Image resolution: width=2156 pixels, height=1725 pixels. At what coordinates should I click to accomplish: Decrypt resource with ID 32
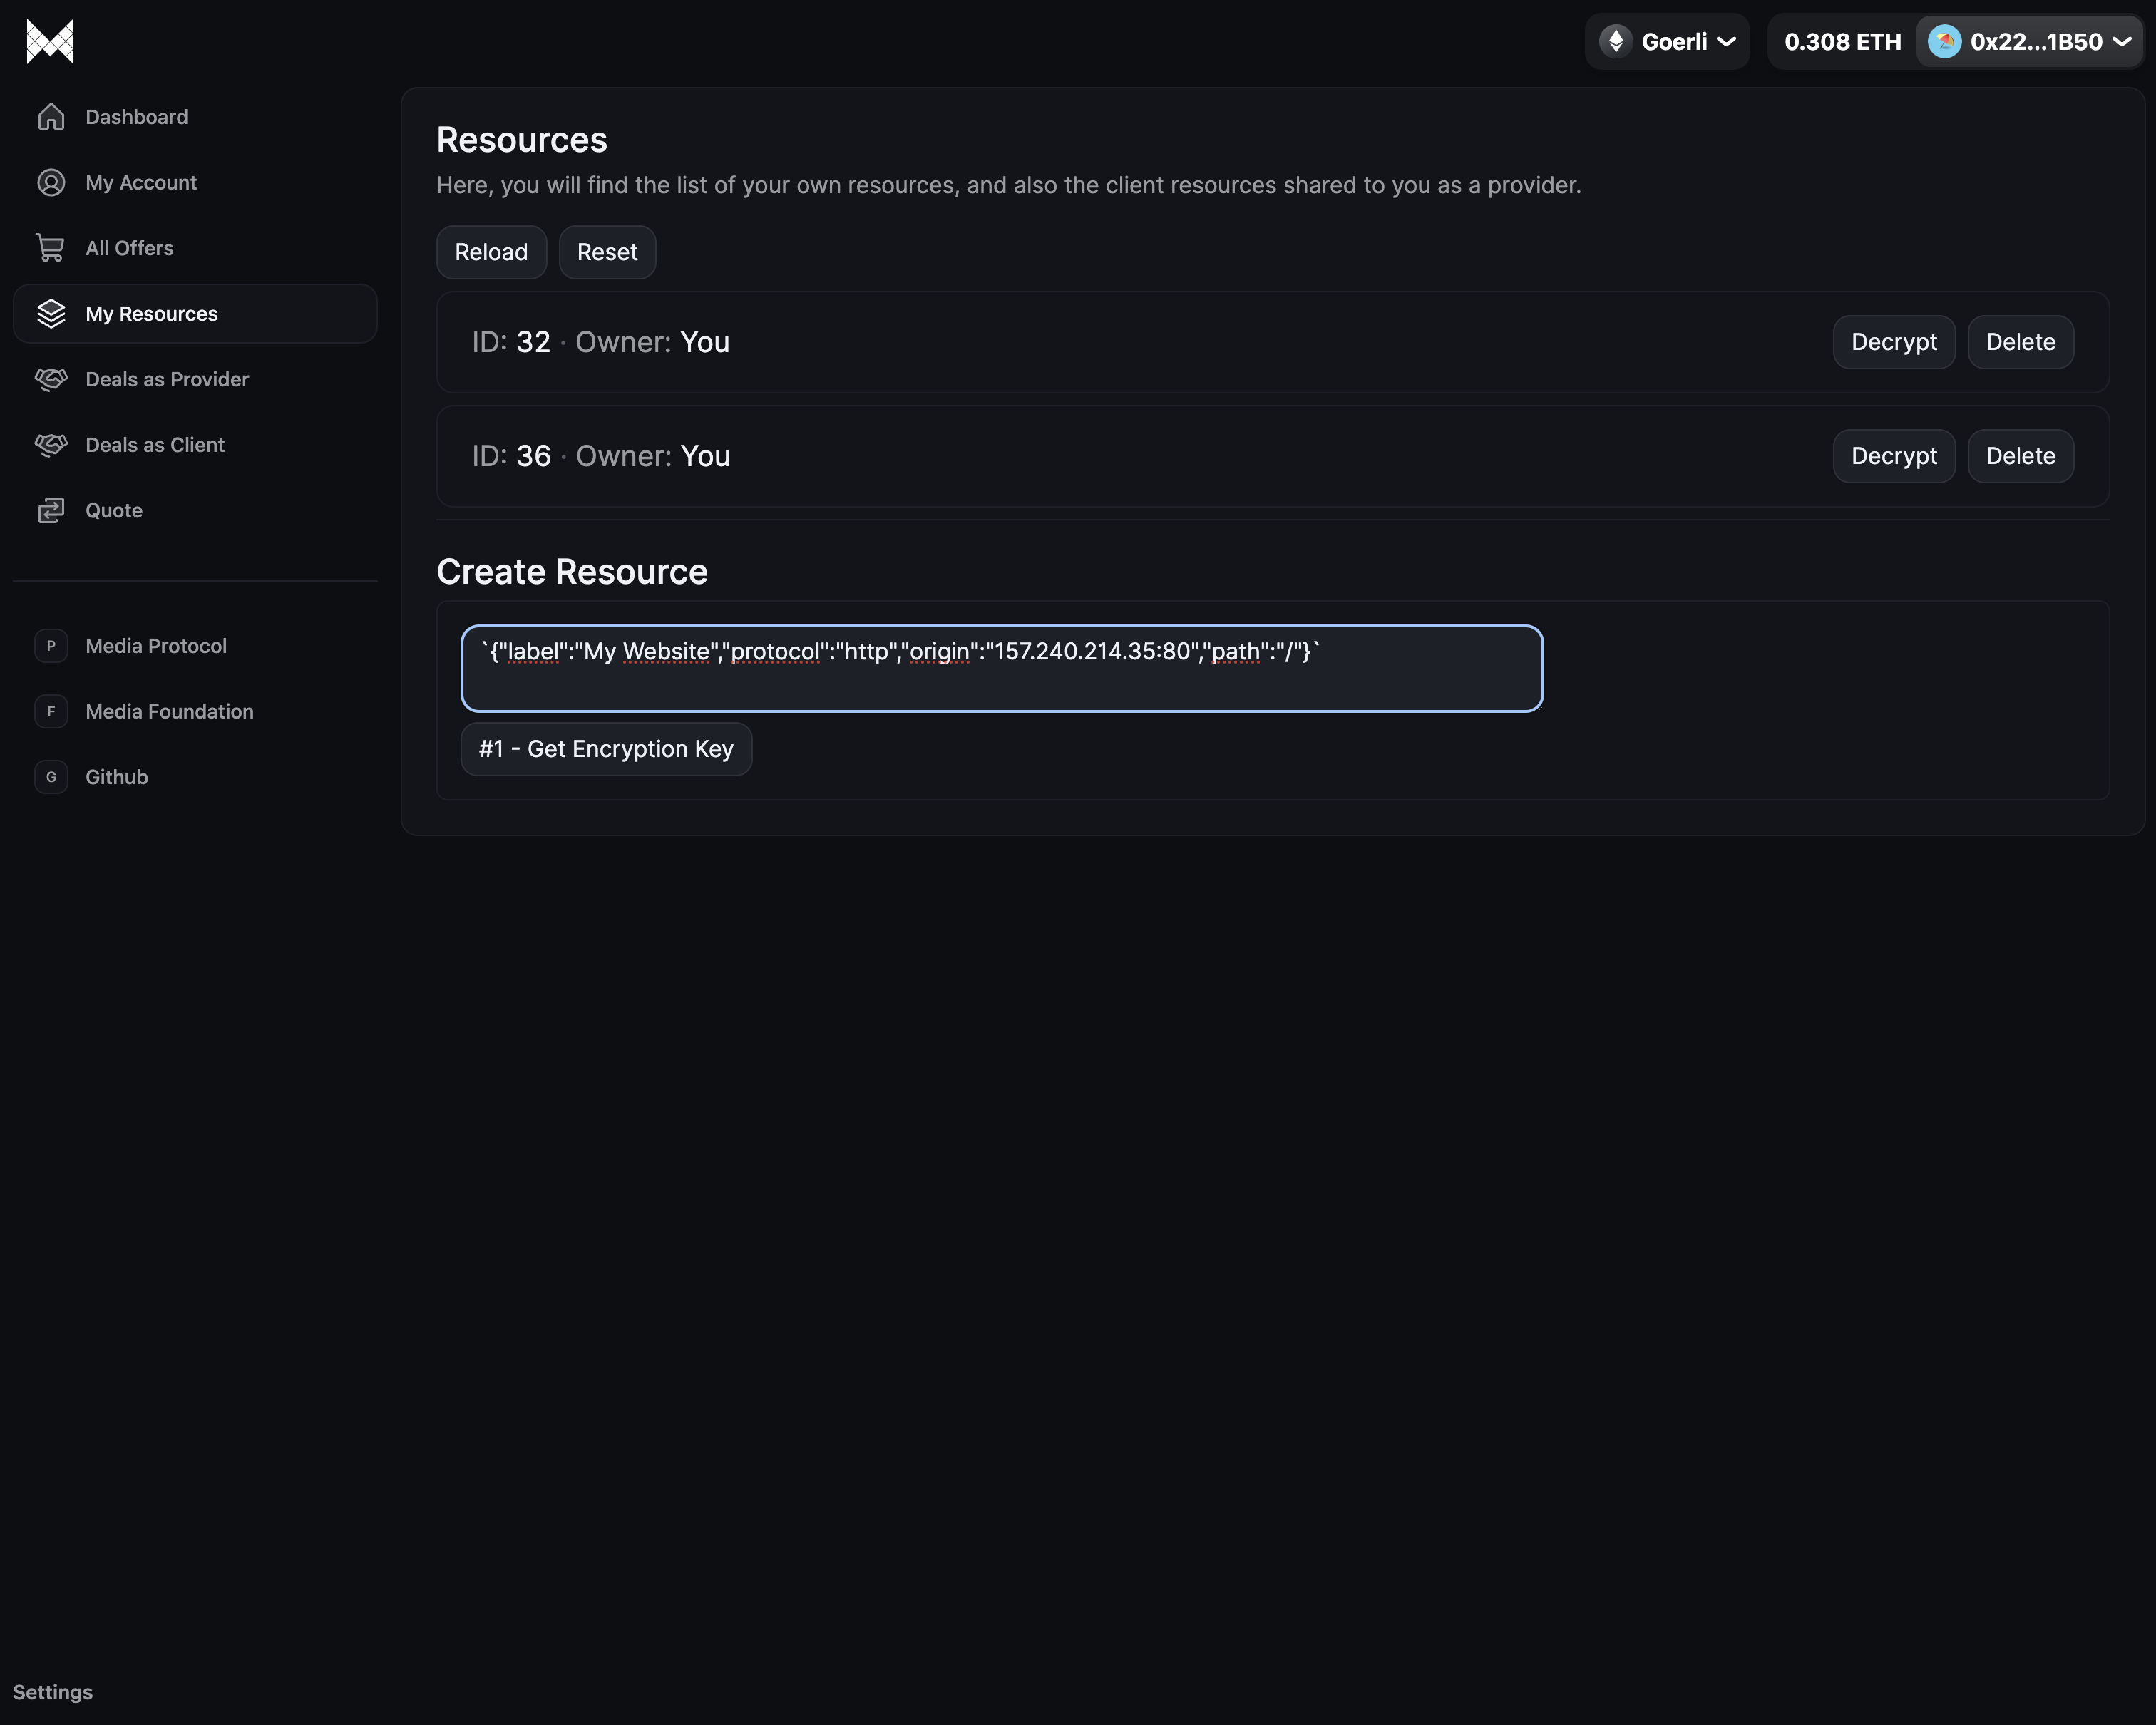1893,342
